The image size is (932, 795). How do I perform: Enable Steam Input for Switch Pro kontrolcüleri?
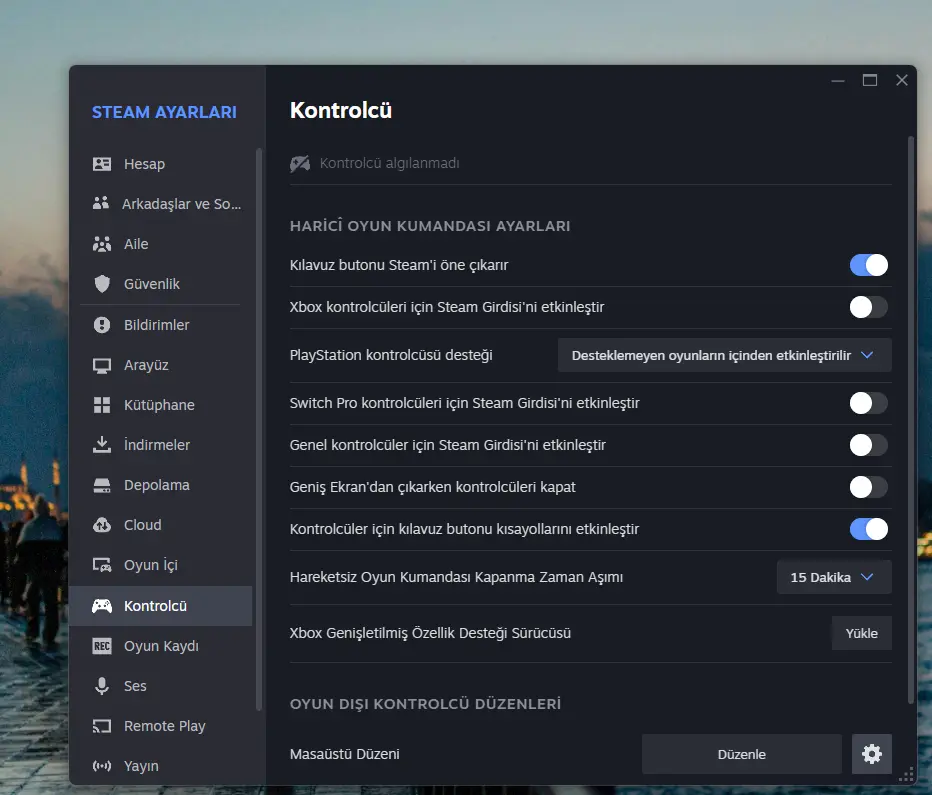click(x=868, y=403)
